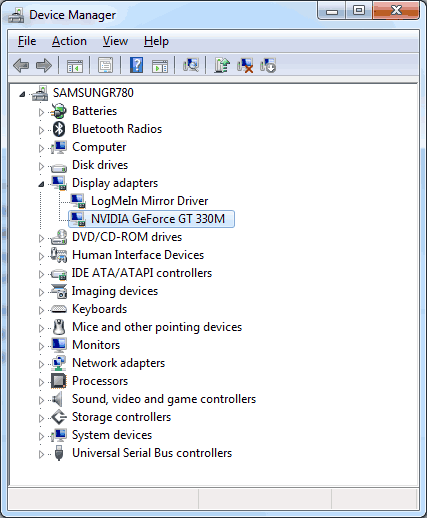Viewport: 427px width, 518px height.
Task: Click Scan for hardware changes icon
Action: pyautogui.click(x=191, y=65)
